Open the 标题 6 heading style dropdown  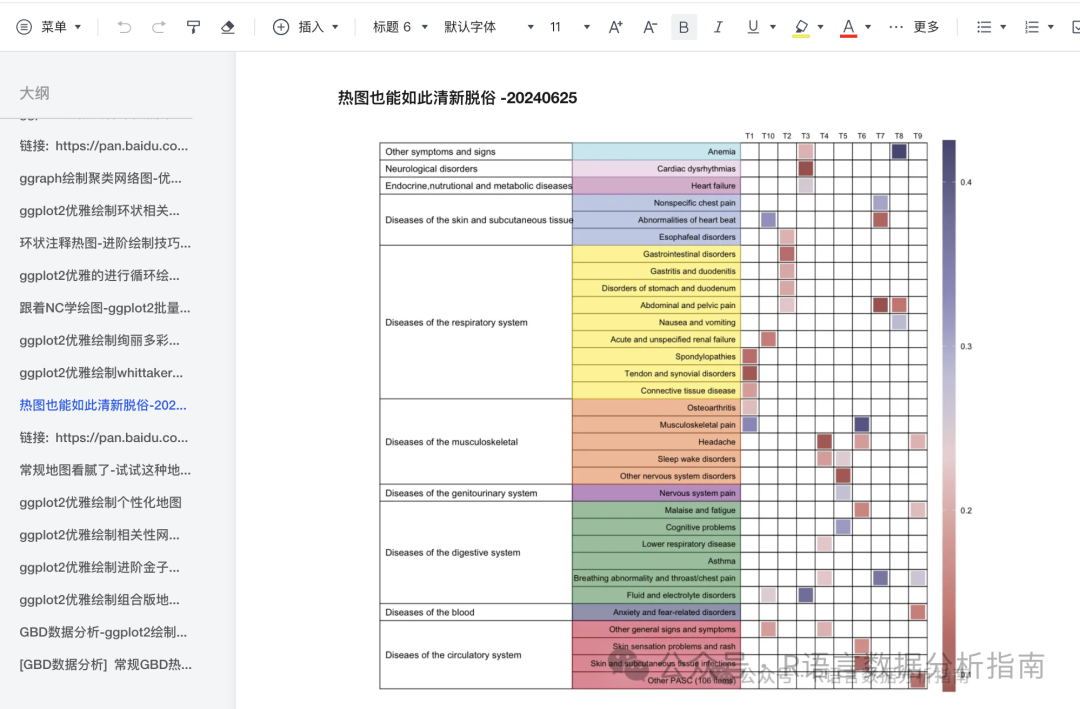point(400,27)
